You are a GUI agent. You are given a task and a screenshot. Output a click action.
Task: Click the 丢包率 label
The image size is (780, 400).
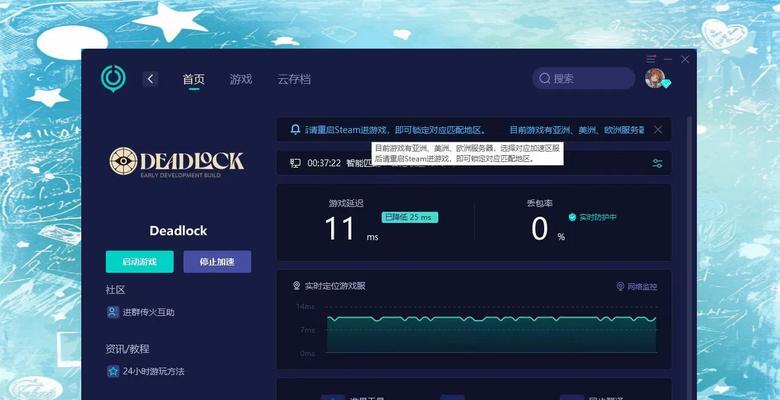pyautogui.click(x=540, y=203)
